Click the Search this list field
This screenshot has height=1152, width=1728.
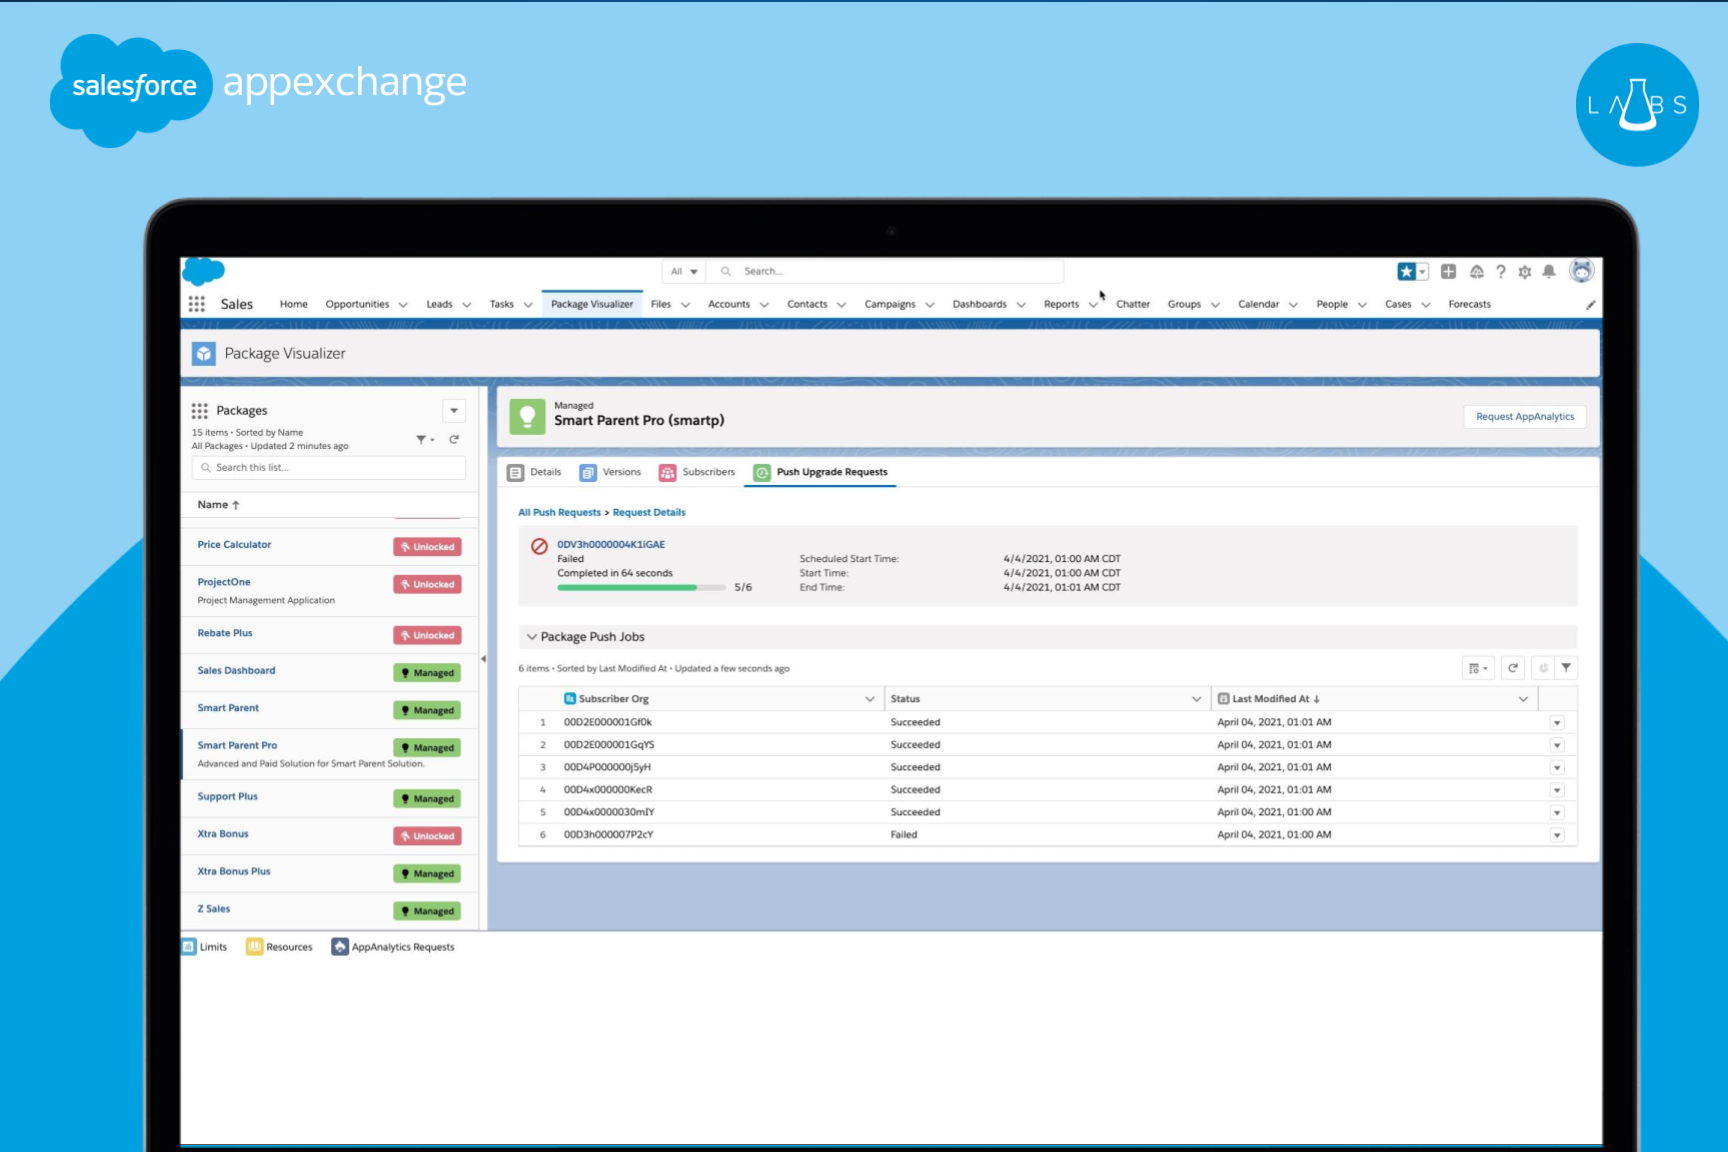coord(330,468)
